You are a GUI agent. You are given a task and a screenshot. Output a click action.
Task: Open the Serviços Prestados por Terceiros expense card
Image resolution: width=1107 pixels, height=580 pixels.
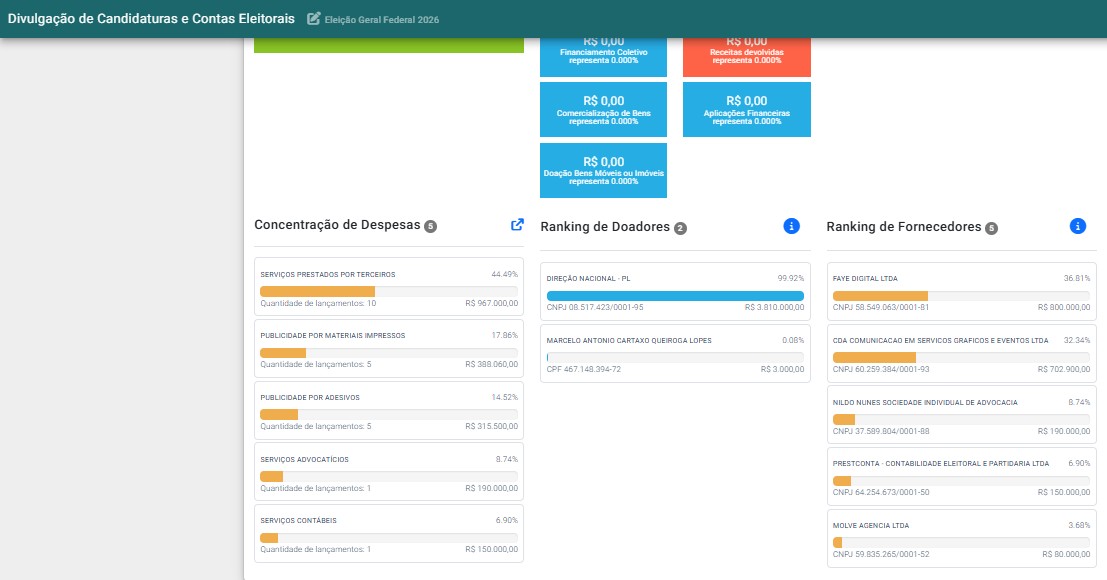coord(389,286)
